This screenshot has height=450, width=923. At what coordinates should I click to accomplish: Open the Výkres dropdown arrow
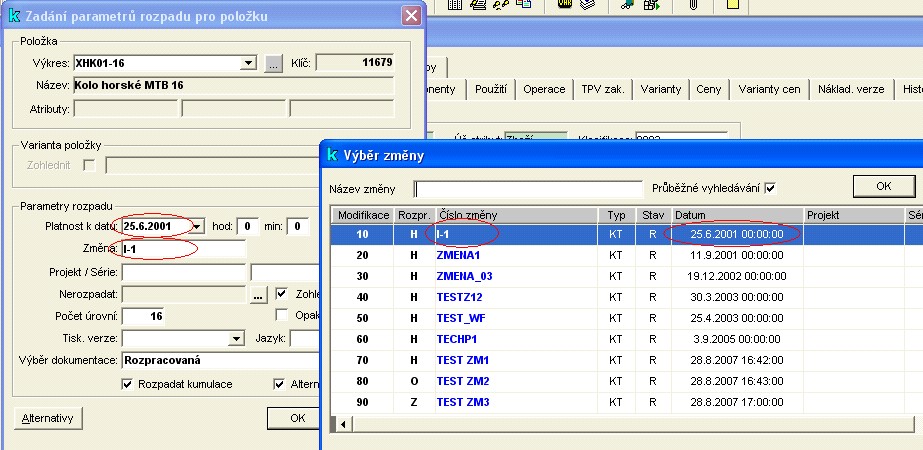tap(249, 63)
